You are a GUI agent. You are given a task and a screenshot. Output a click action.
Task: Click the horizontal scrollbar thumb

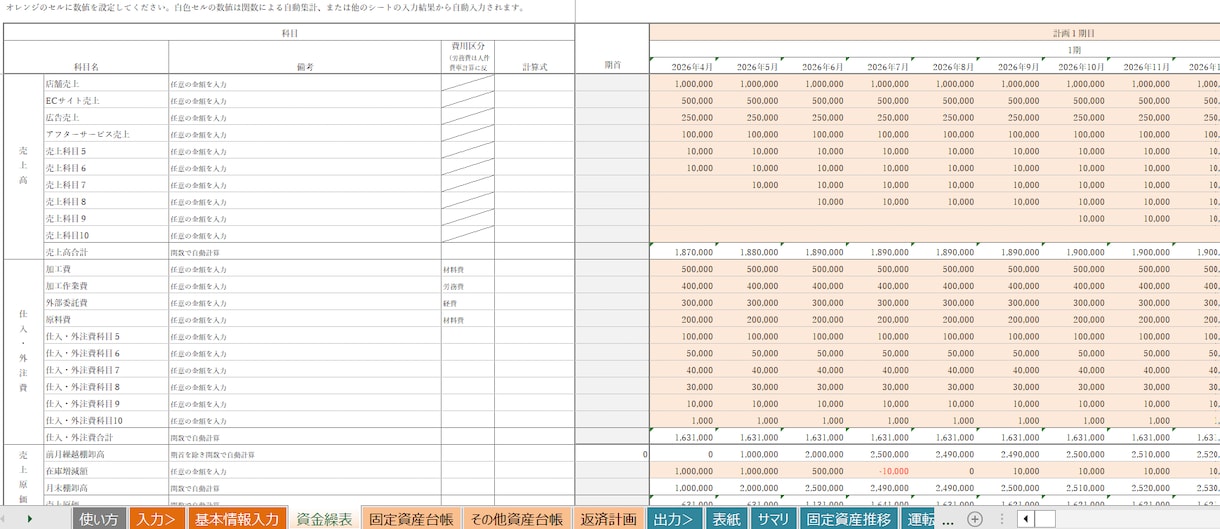point(1045,519)
